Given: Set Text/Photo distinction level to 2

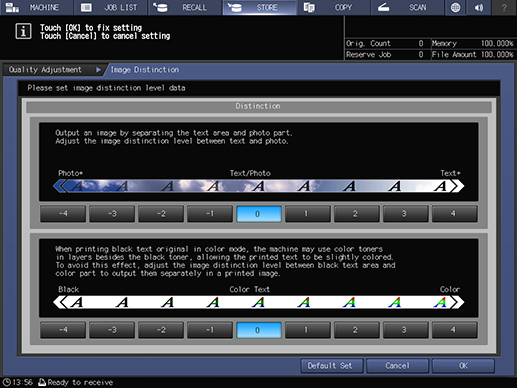Looking at the screenshot, I should point(357,214).
